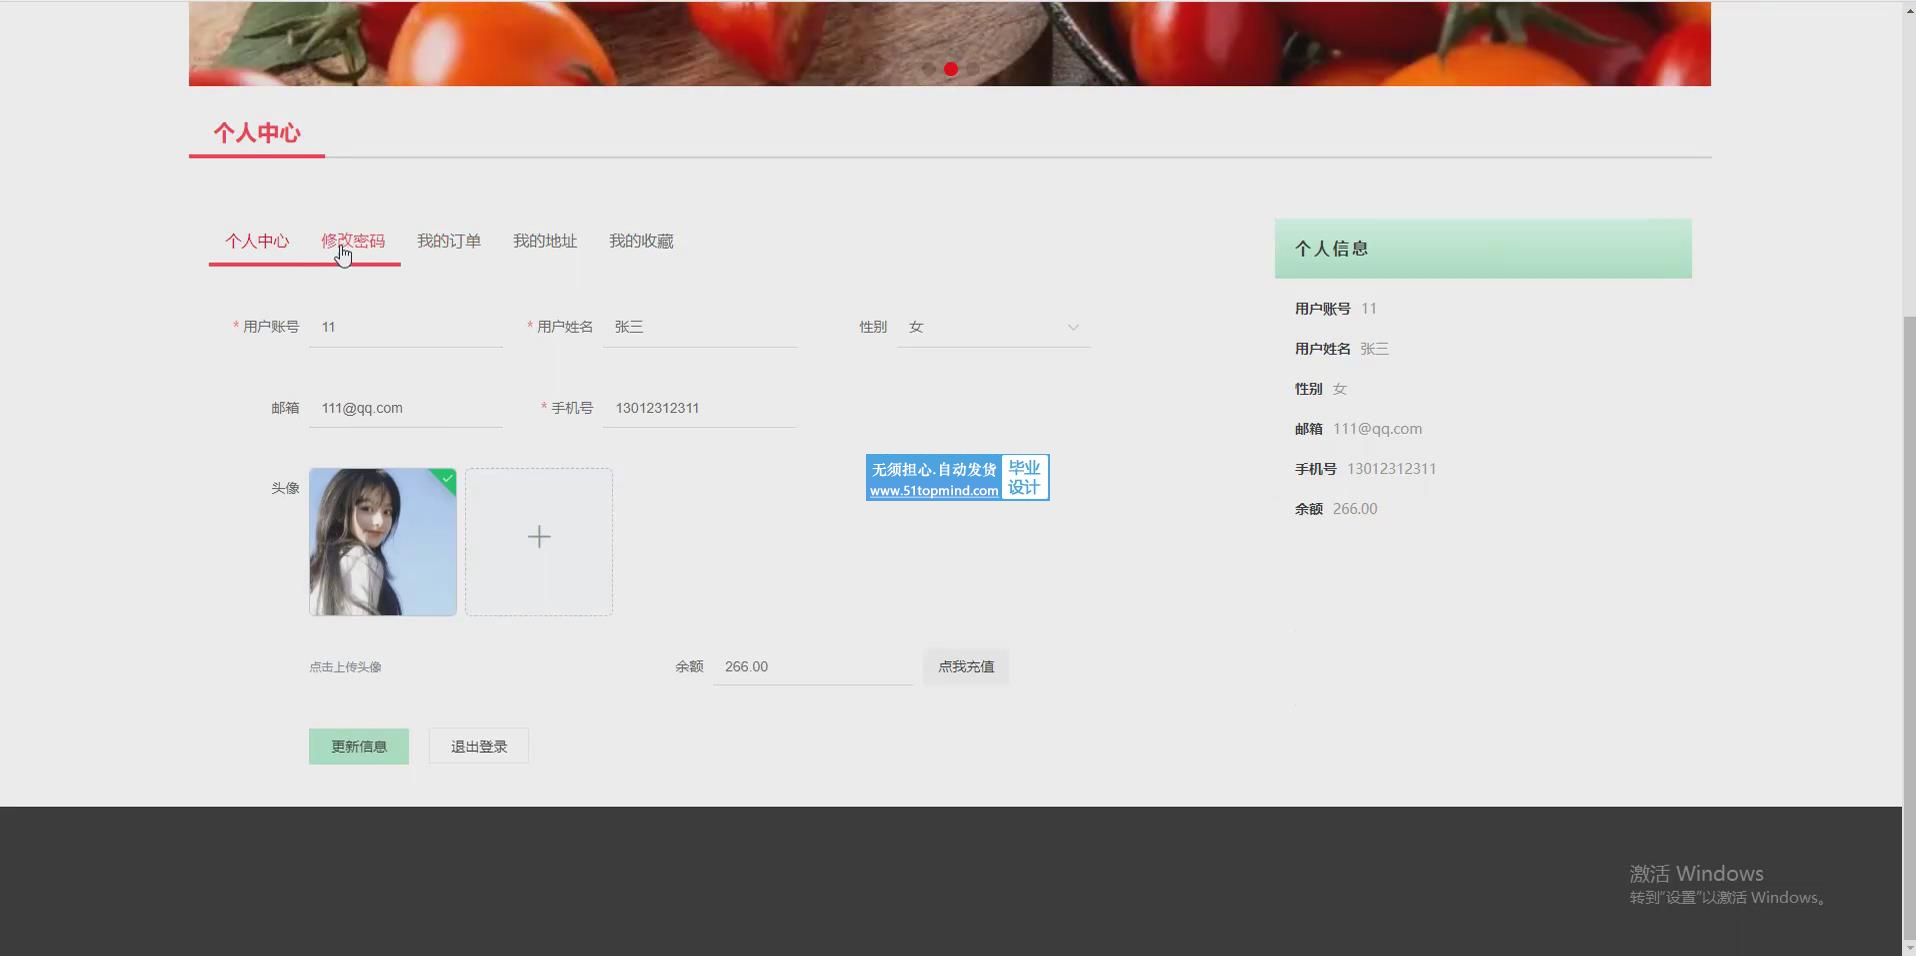Click the sidebar email 111@qq.com
This screenshot has width=1916, height=956.
tap(1377, 429)
